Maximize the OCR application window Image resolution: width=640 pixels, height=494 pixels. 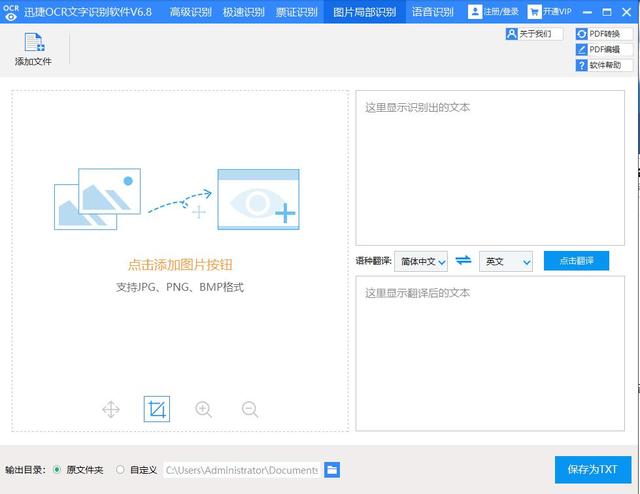click(607, 12)
